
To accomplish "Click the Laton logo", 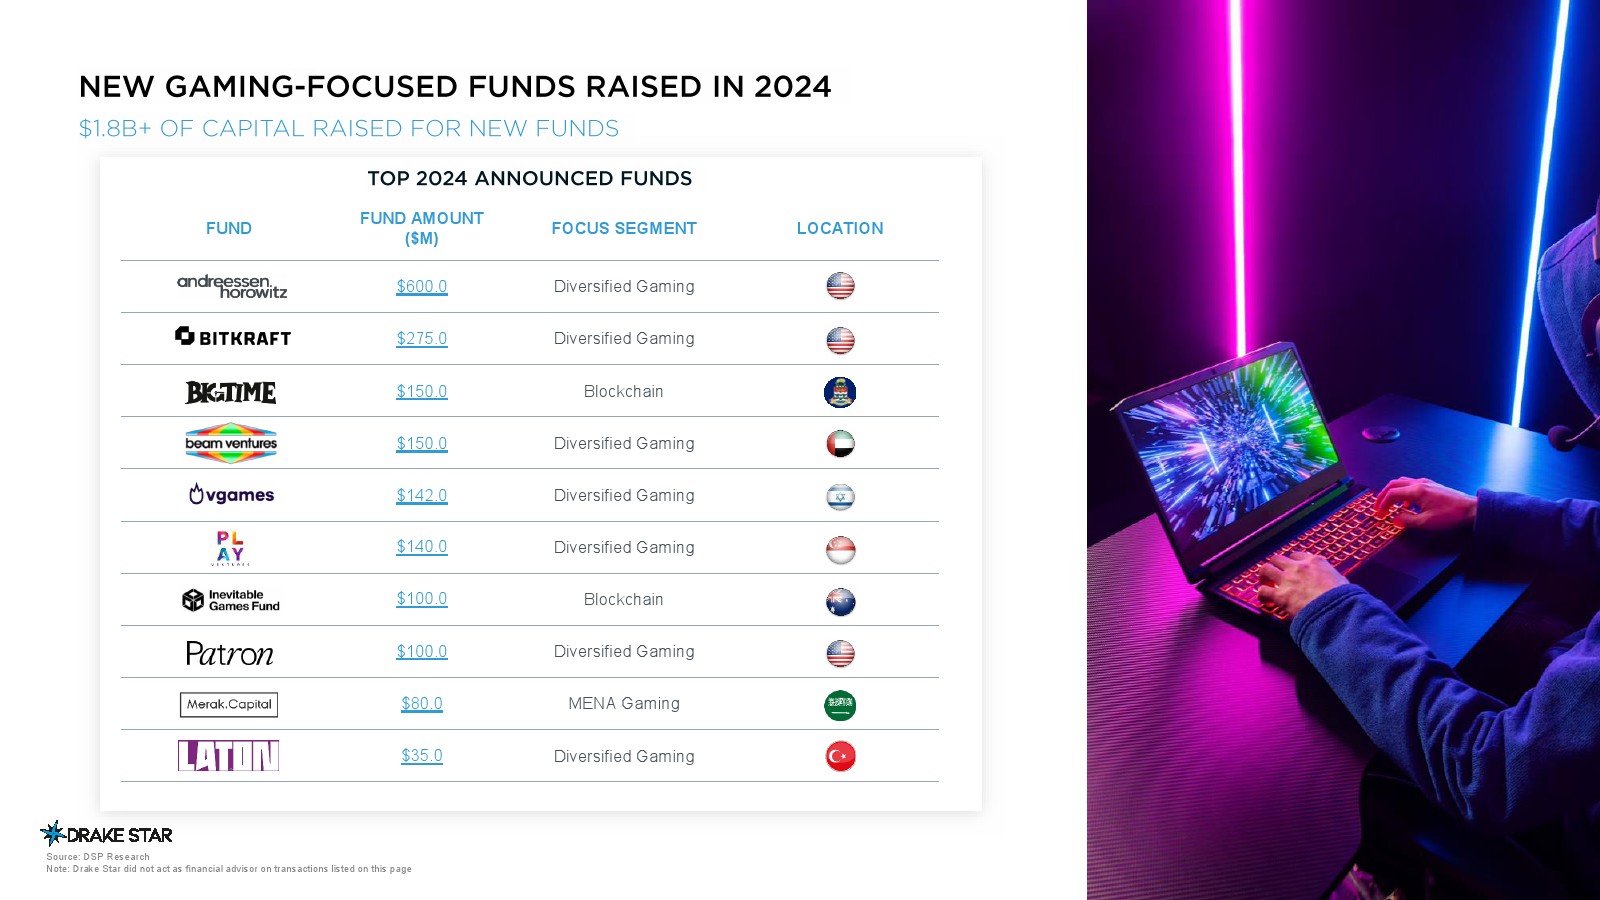I will tap(228, 756).
